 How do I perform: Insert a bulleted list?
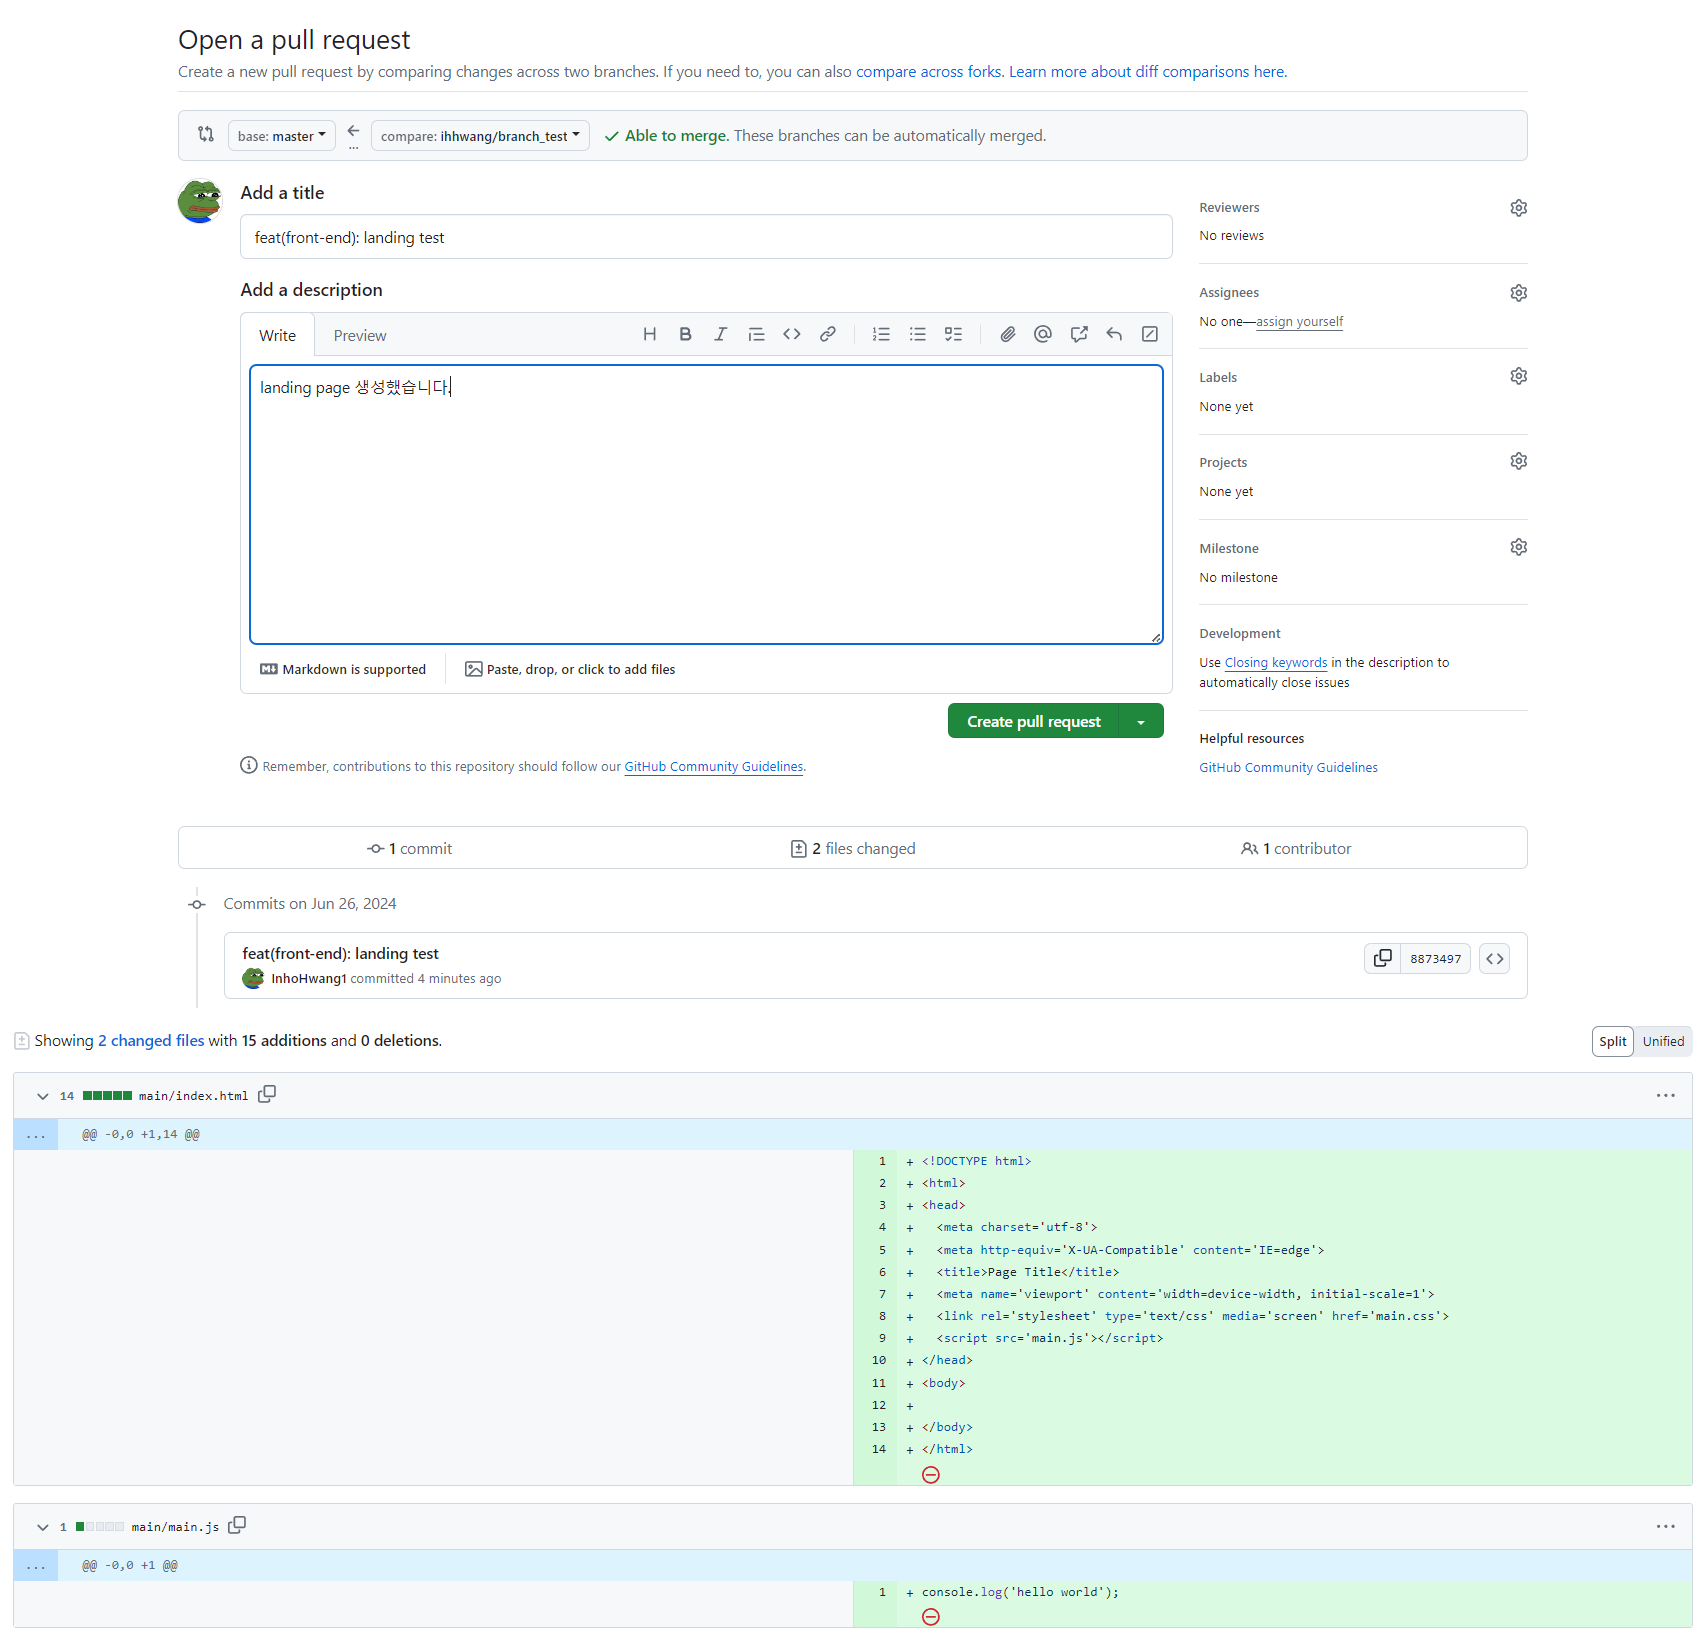coord(917,334)
